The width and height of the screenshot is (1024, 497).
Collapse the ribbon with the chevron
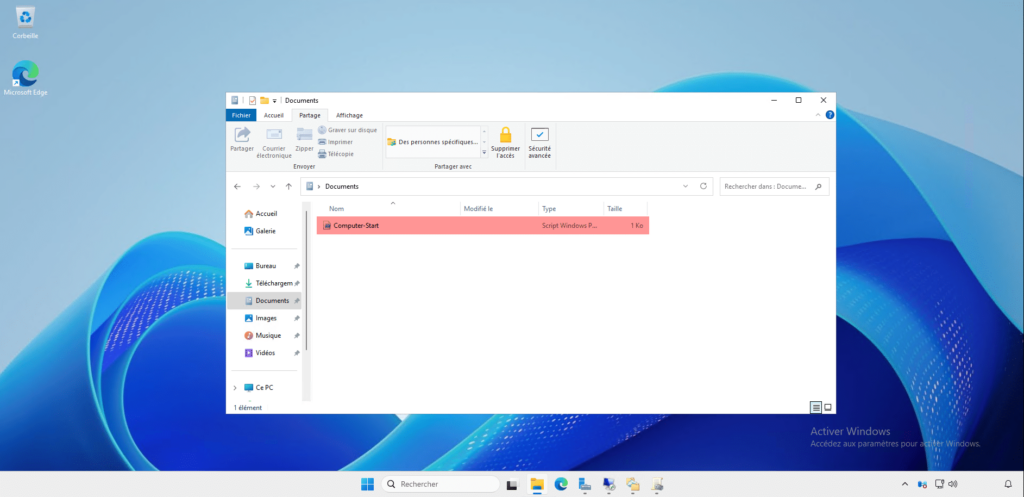pos(819,115)
